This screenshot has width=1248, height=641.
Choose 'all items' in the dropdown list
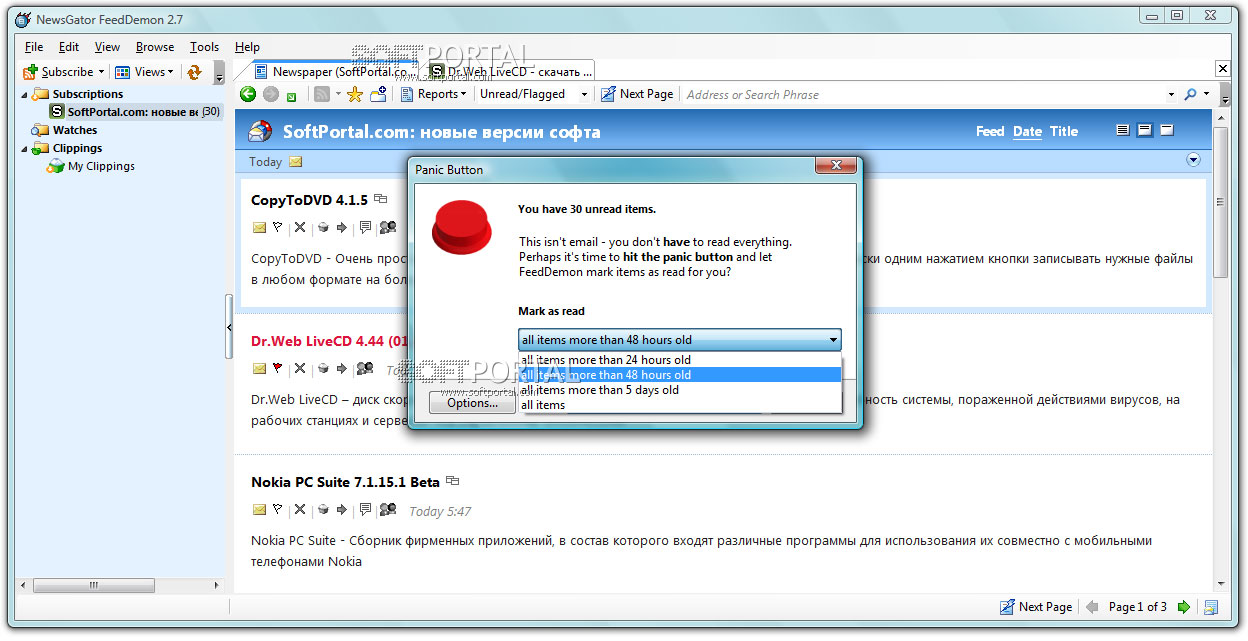680,405
